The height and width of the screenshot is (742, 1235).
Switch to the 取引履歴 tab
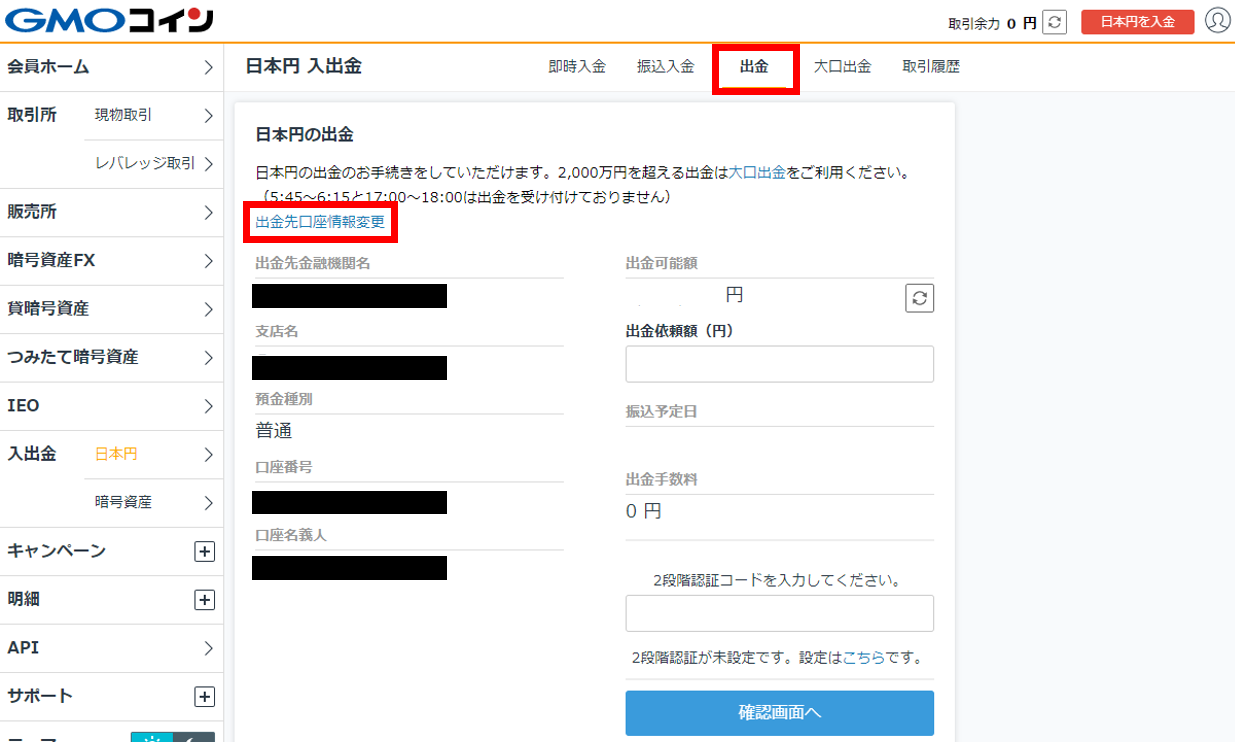931,67
